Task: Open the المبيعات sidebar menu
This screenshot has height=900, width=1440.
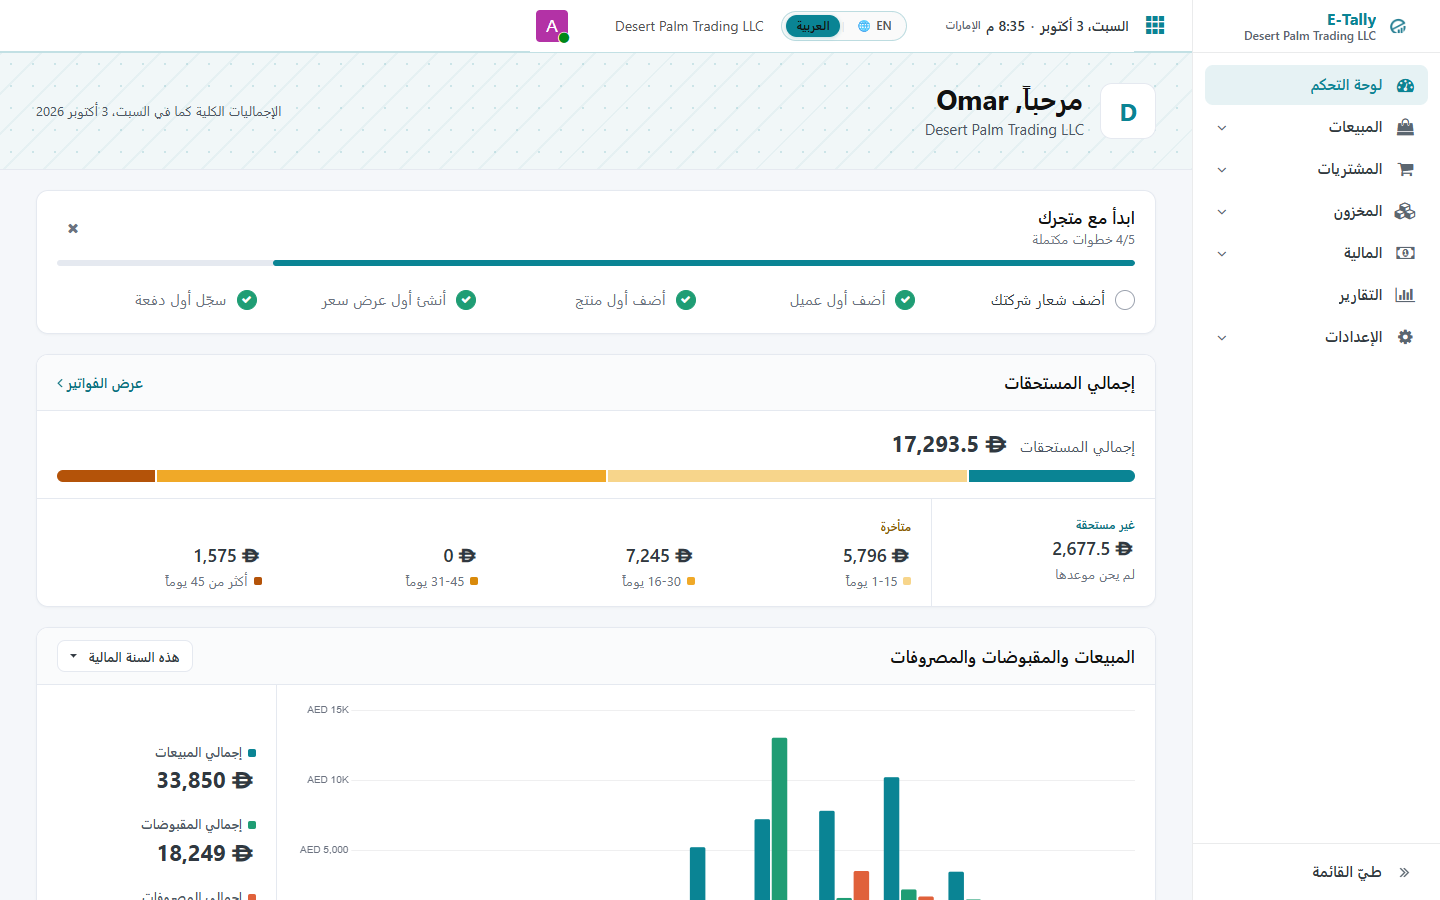Action: (1316, 127)
